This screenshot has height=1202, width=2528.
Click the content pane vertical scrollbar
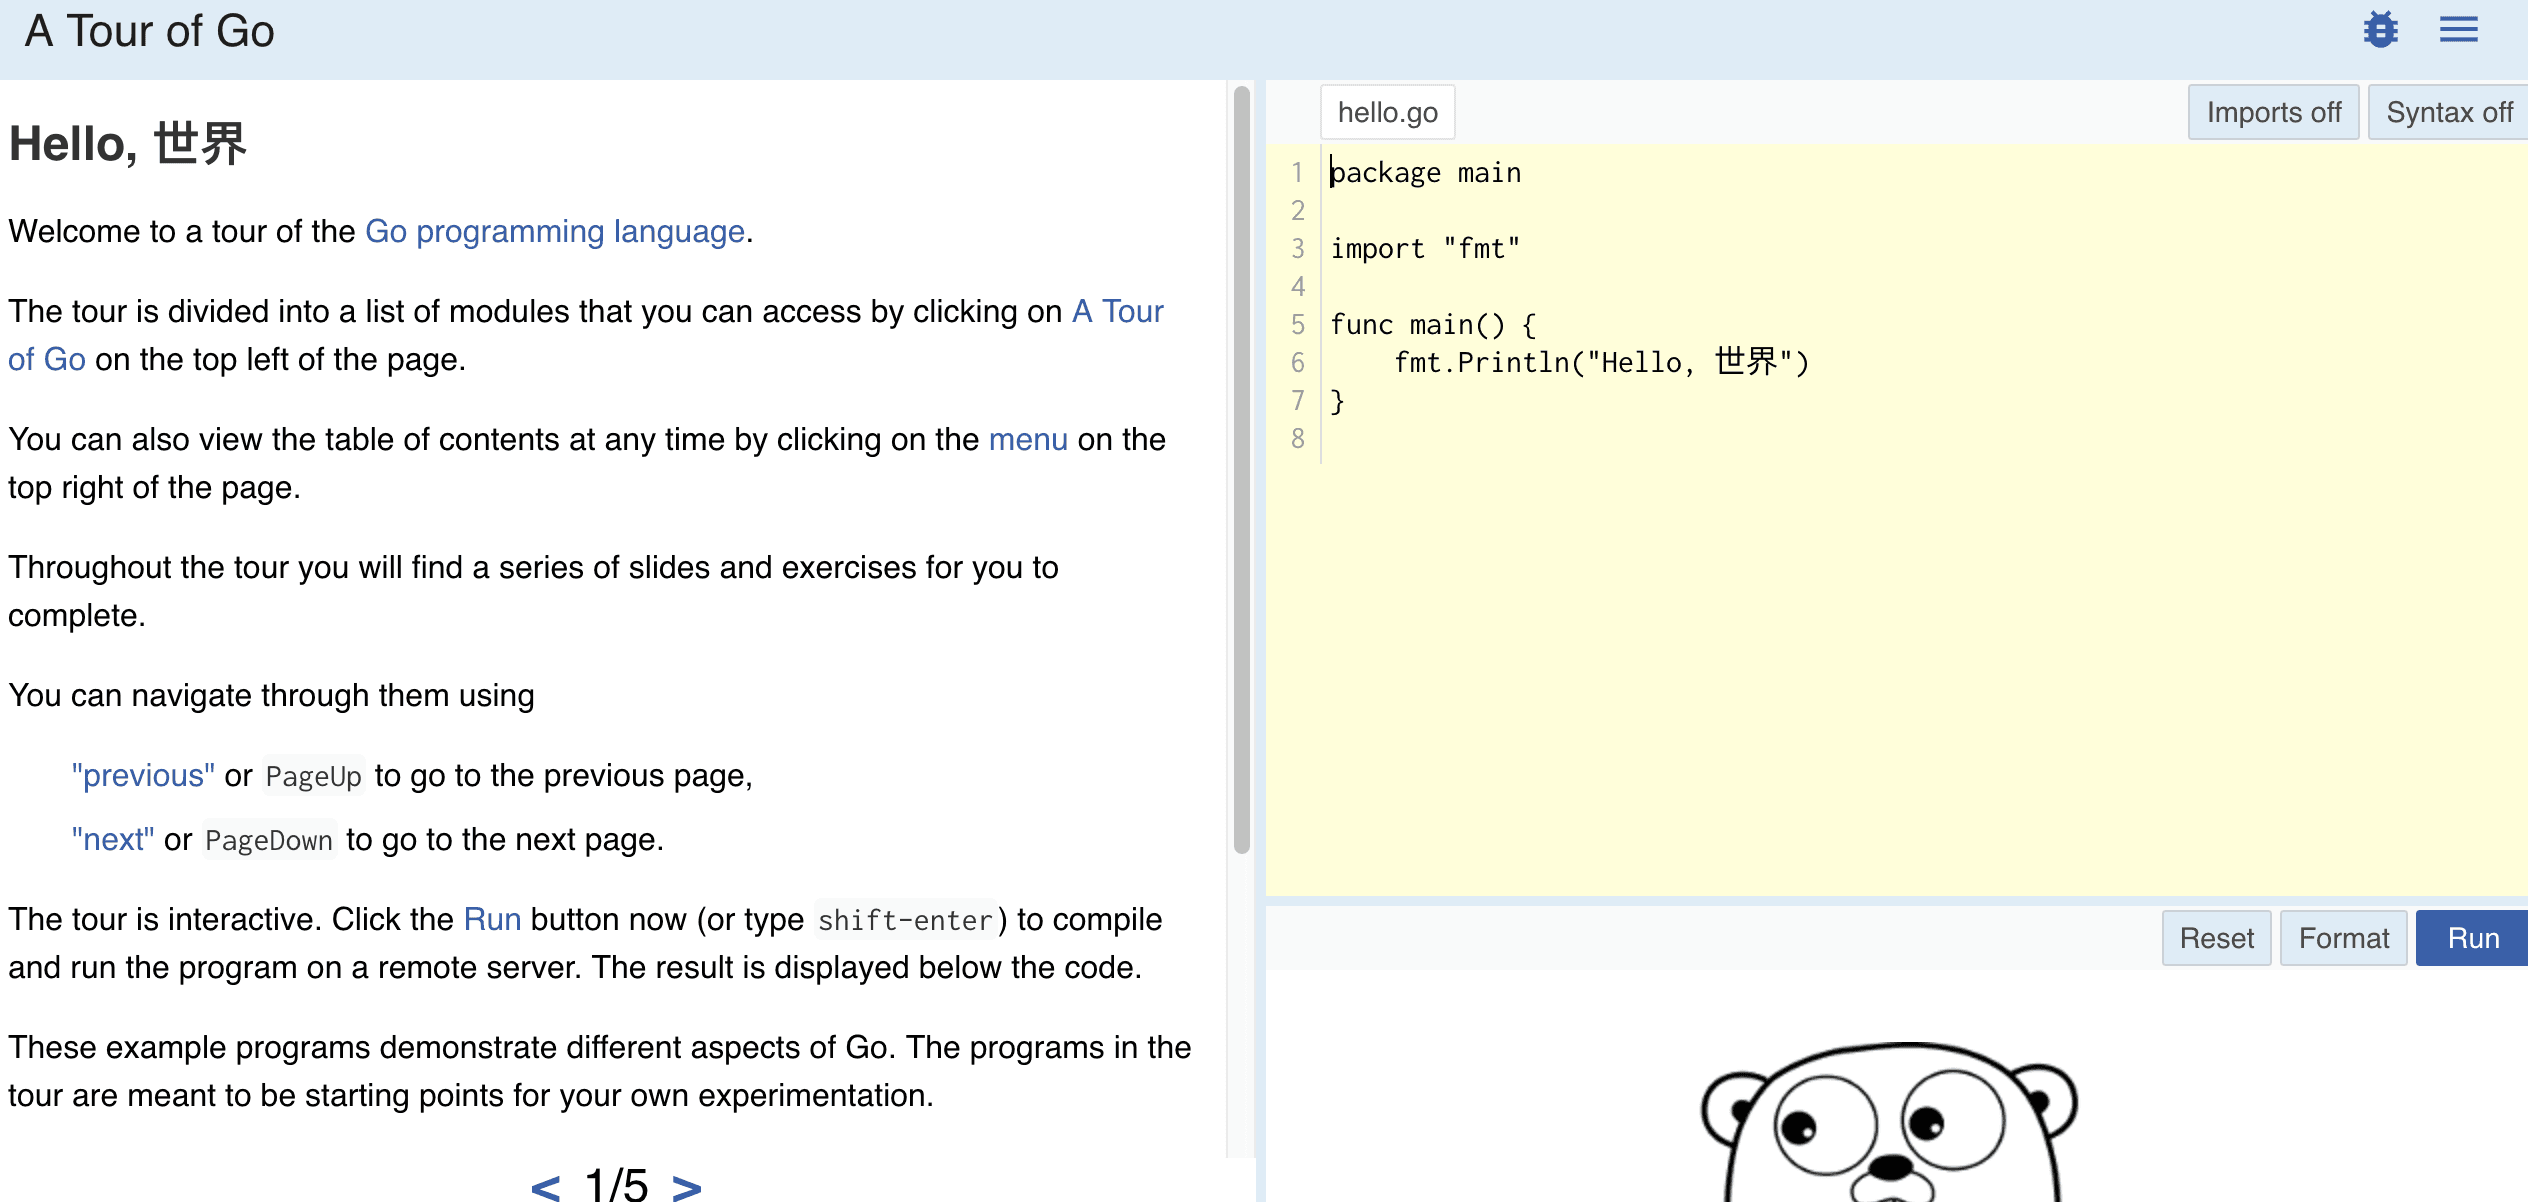(x=1242, y=470)
